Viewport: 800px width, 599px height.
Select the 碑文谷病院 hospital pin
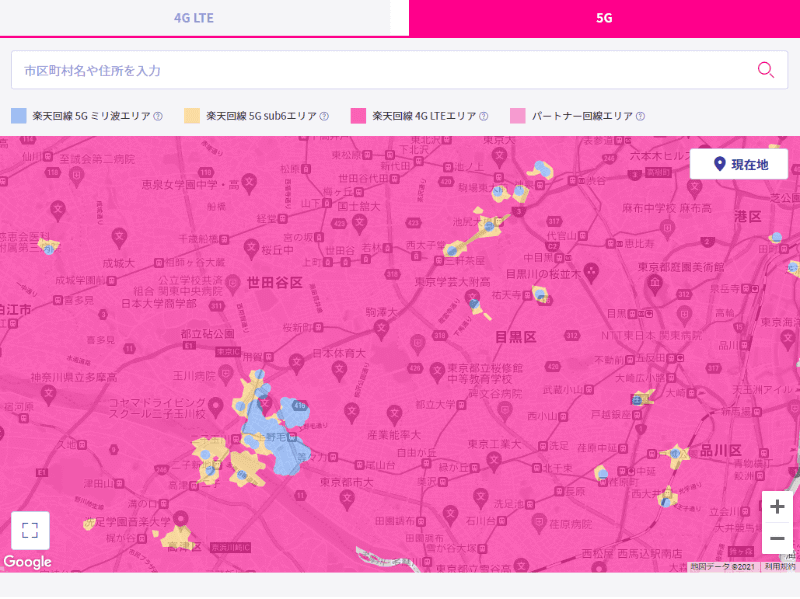505,410
